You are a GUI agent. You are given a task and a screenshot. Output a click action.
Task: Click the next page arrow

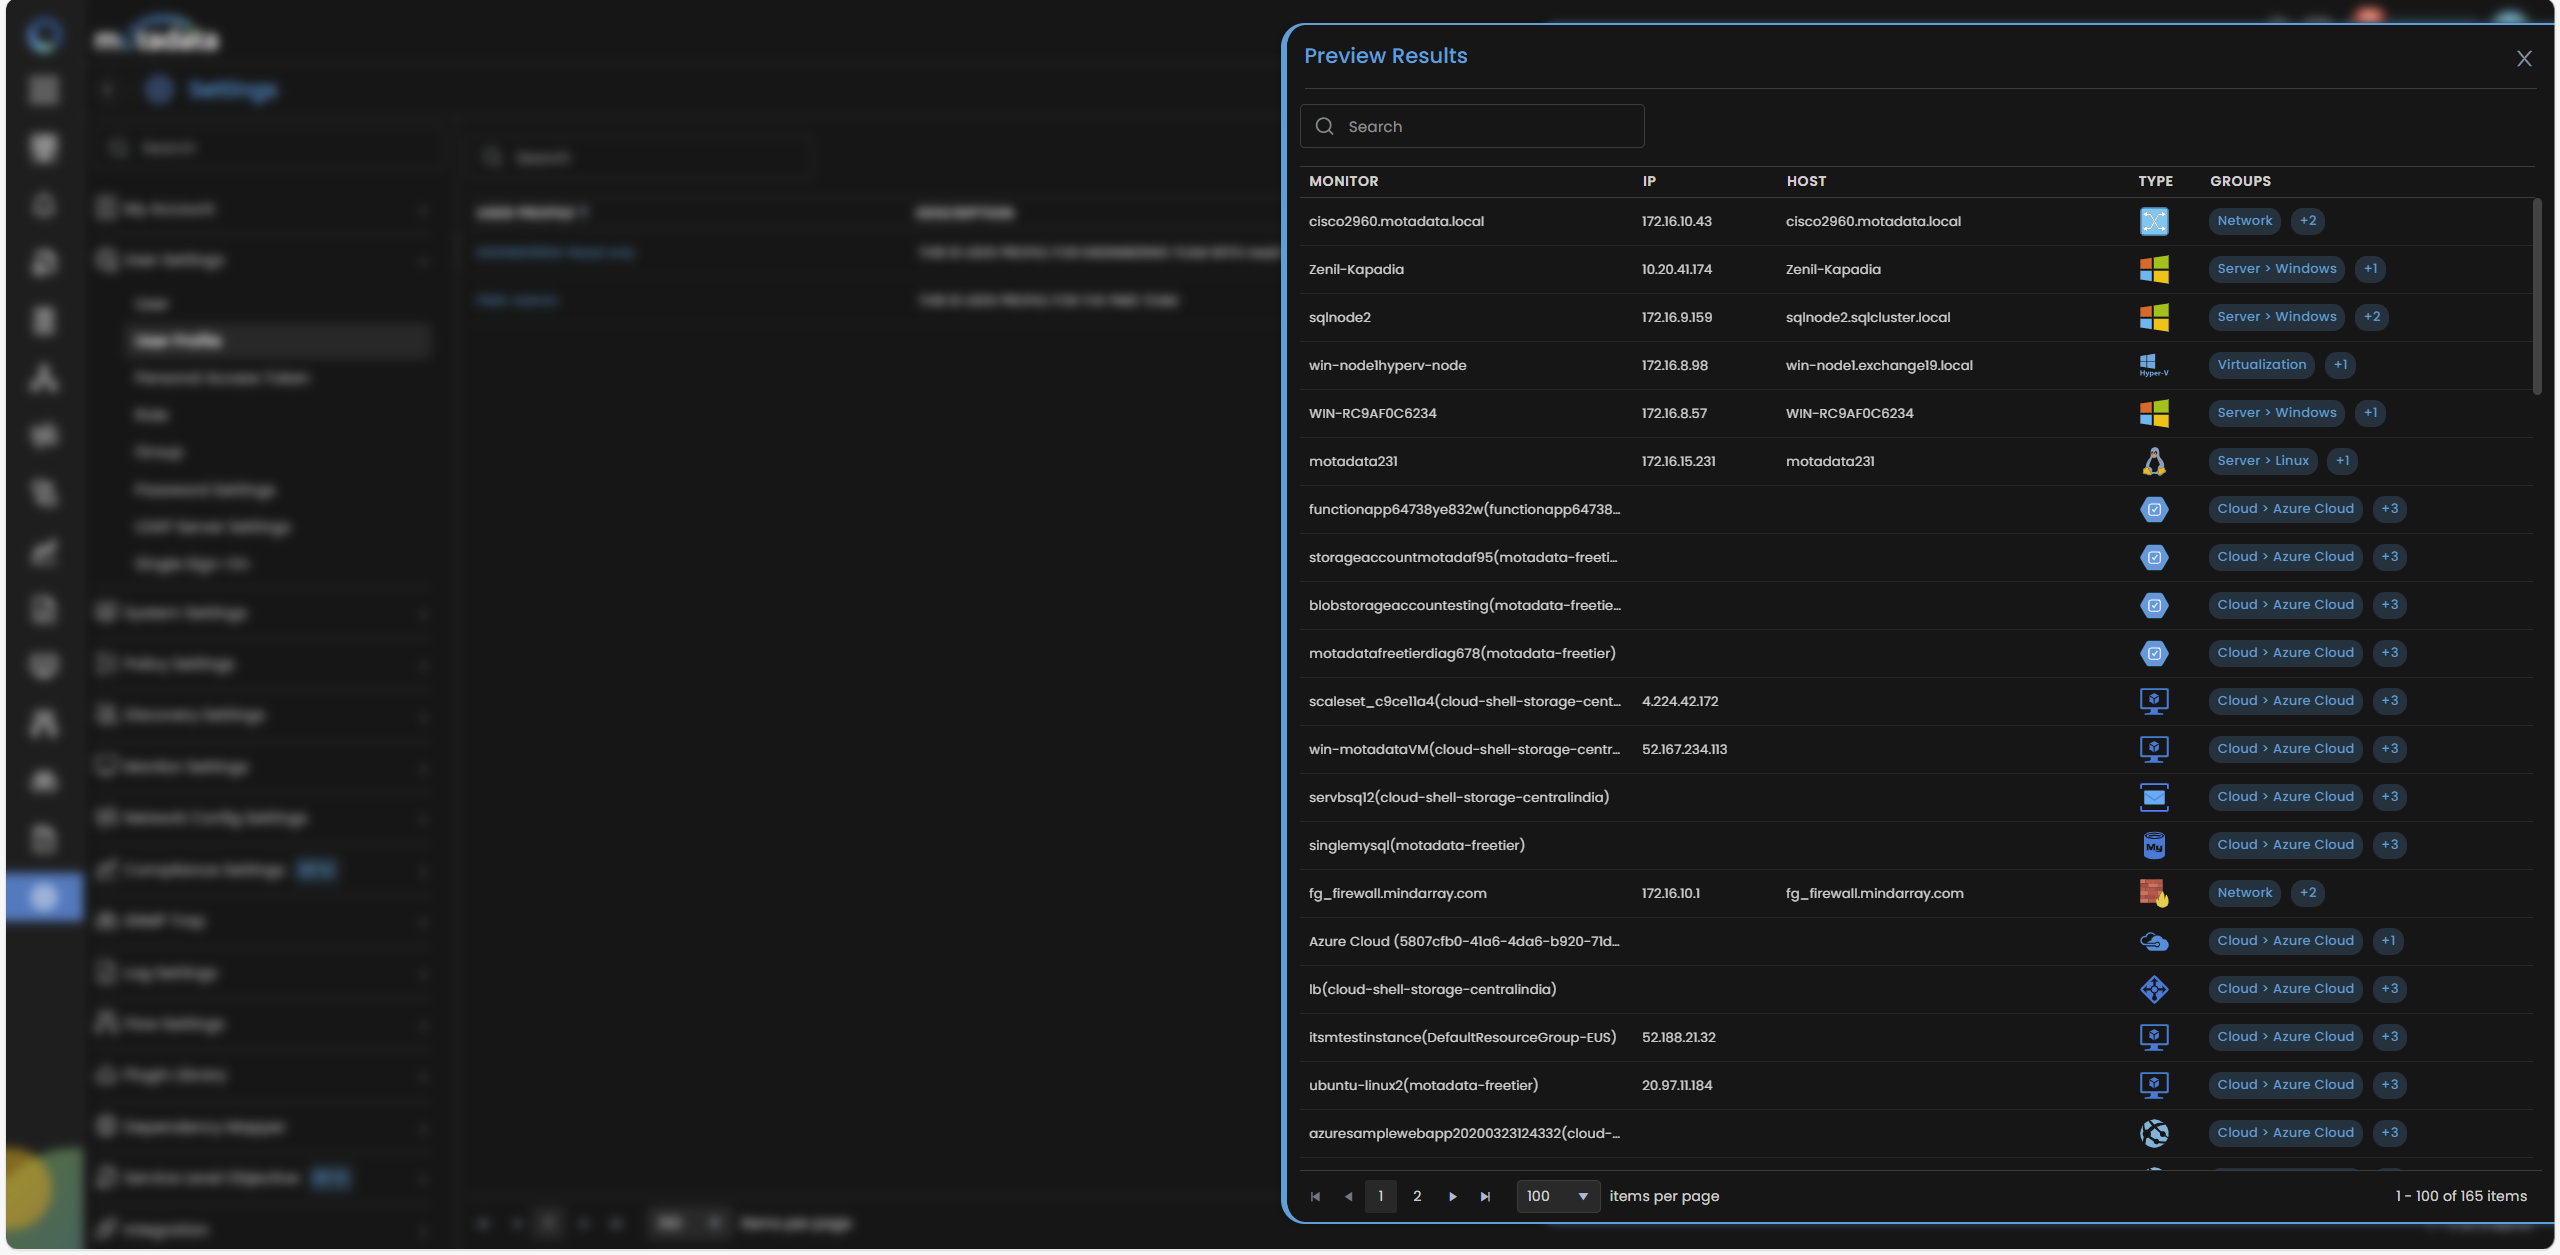1452,1196
